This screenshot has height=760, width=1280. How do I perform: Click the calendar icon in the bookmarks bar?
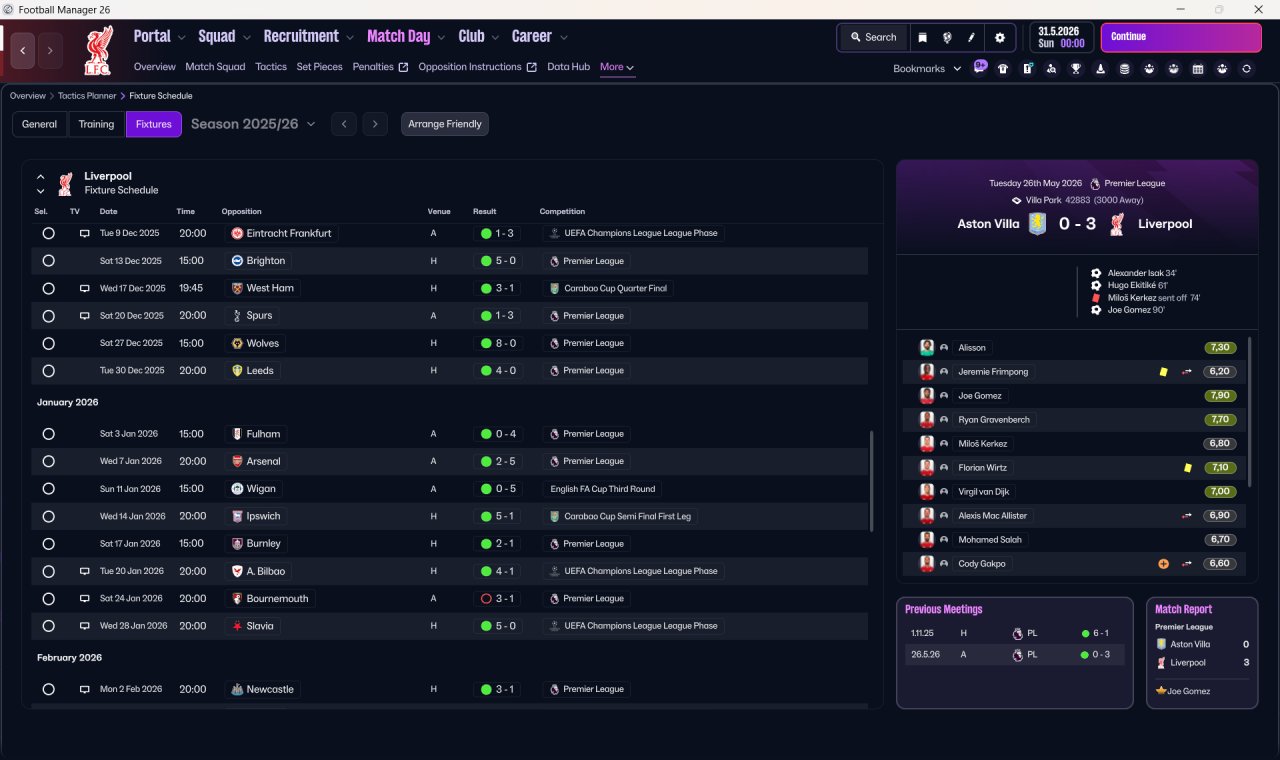tap(1197, 69)
